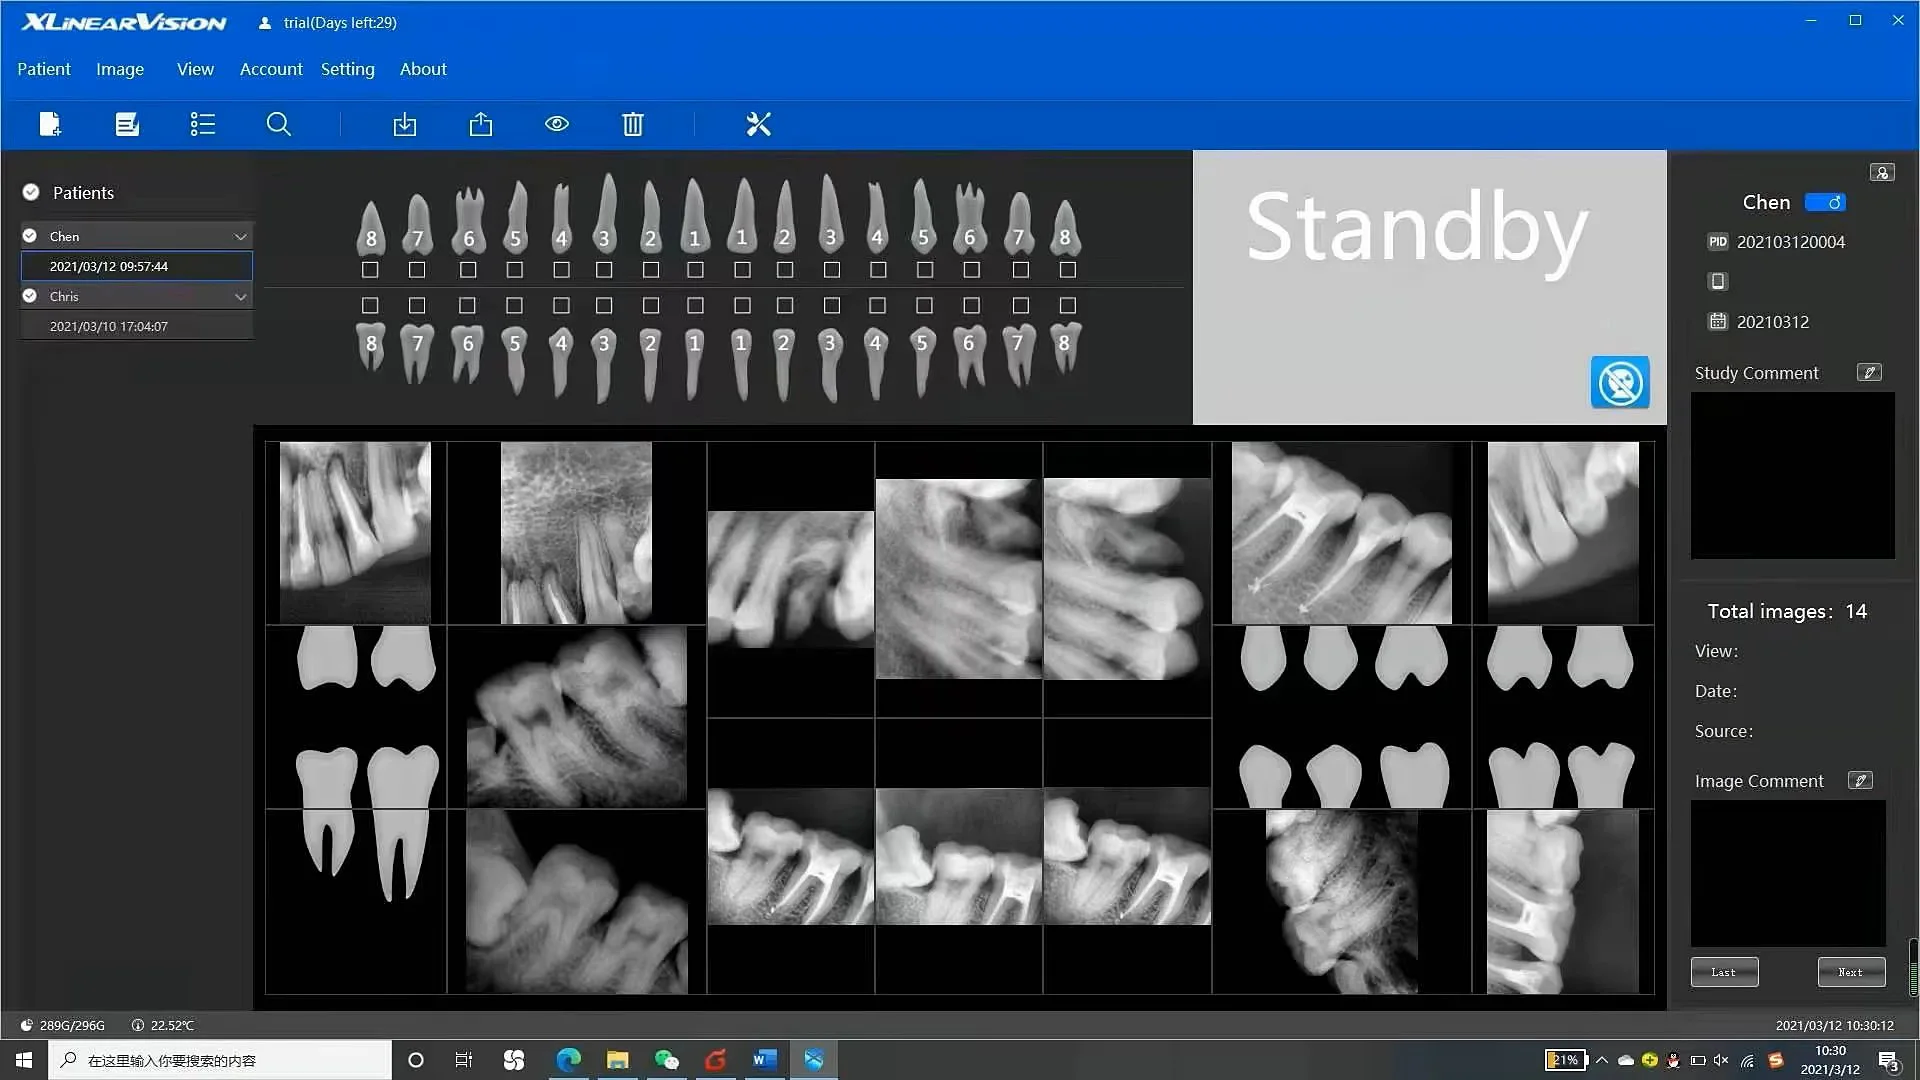1920x1080 pixels.
Task: Open the edit patient record icon
Action: [x=127, y=124]
